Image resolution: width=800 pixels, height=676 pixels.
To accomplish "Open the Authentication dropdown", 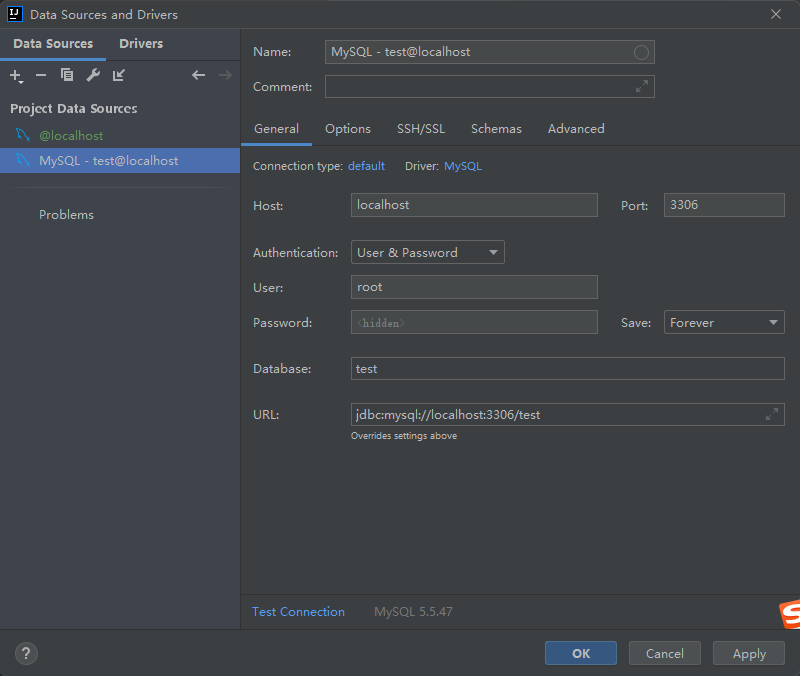I will pyautogui.click(x=428, y=252).
